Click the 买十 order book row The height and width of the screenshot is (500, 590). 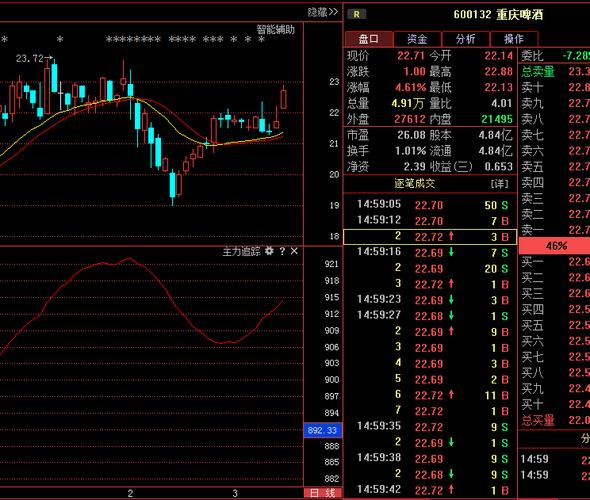tap(555, 404)
